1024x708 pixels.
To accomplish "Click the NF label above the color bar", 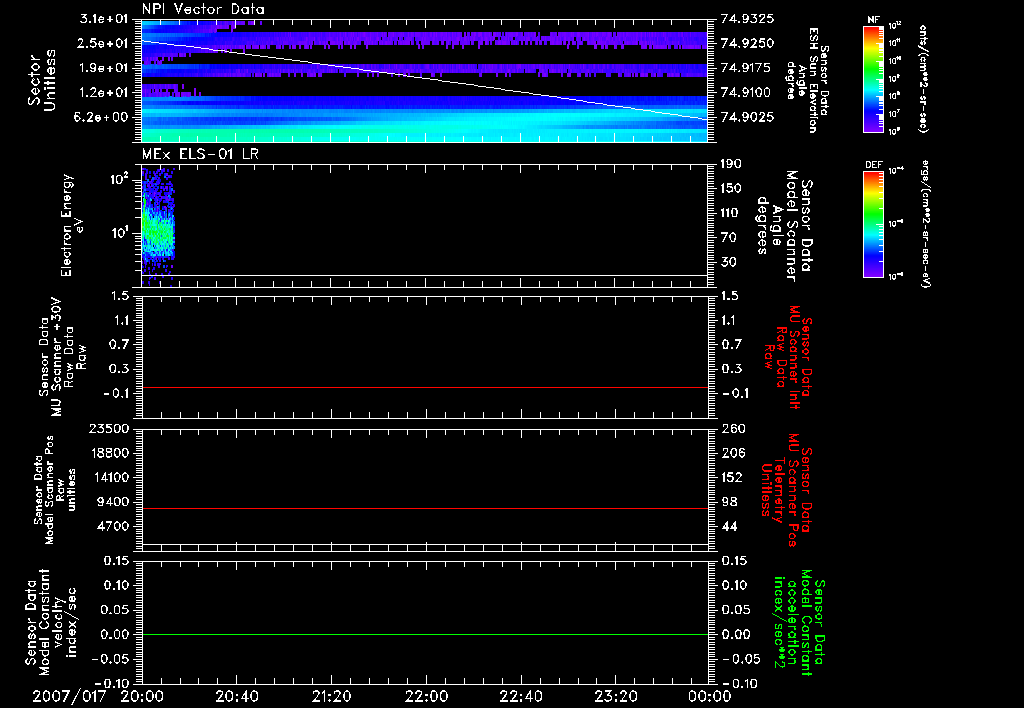I will (x=873, y=20).
